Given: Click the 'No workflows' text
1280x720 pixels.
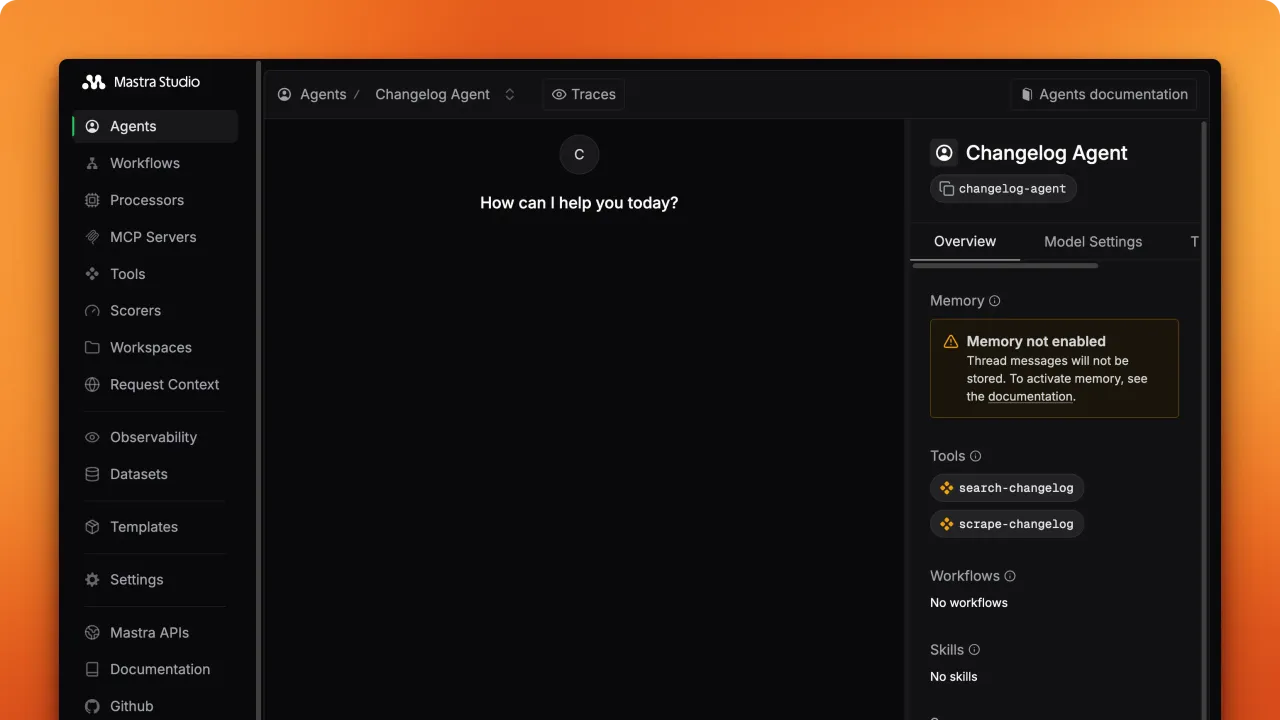Looking at the screenshot, I should 969,603.
